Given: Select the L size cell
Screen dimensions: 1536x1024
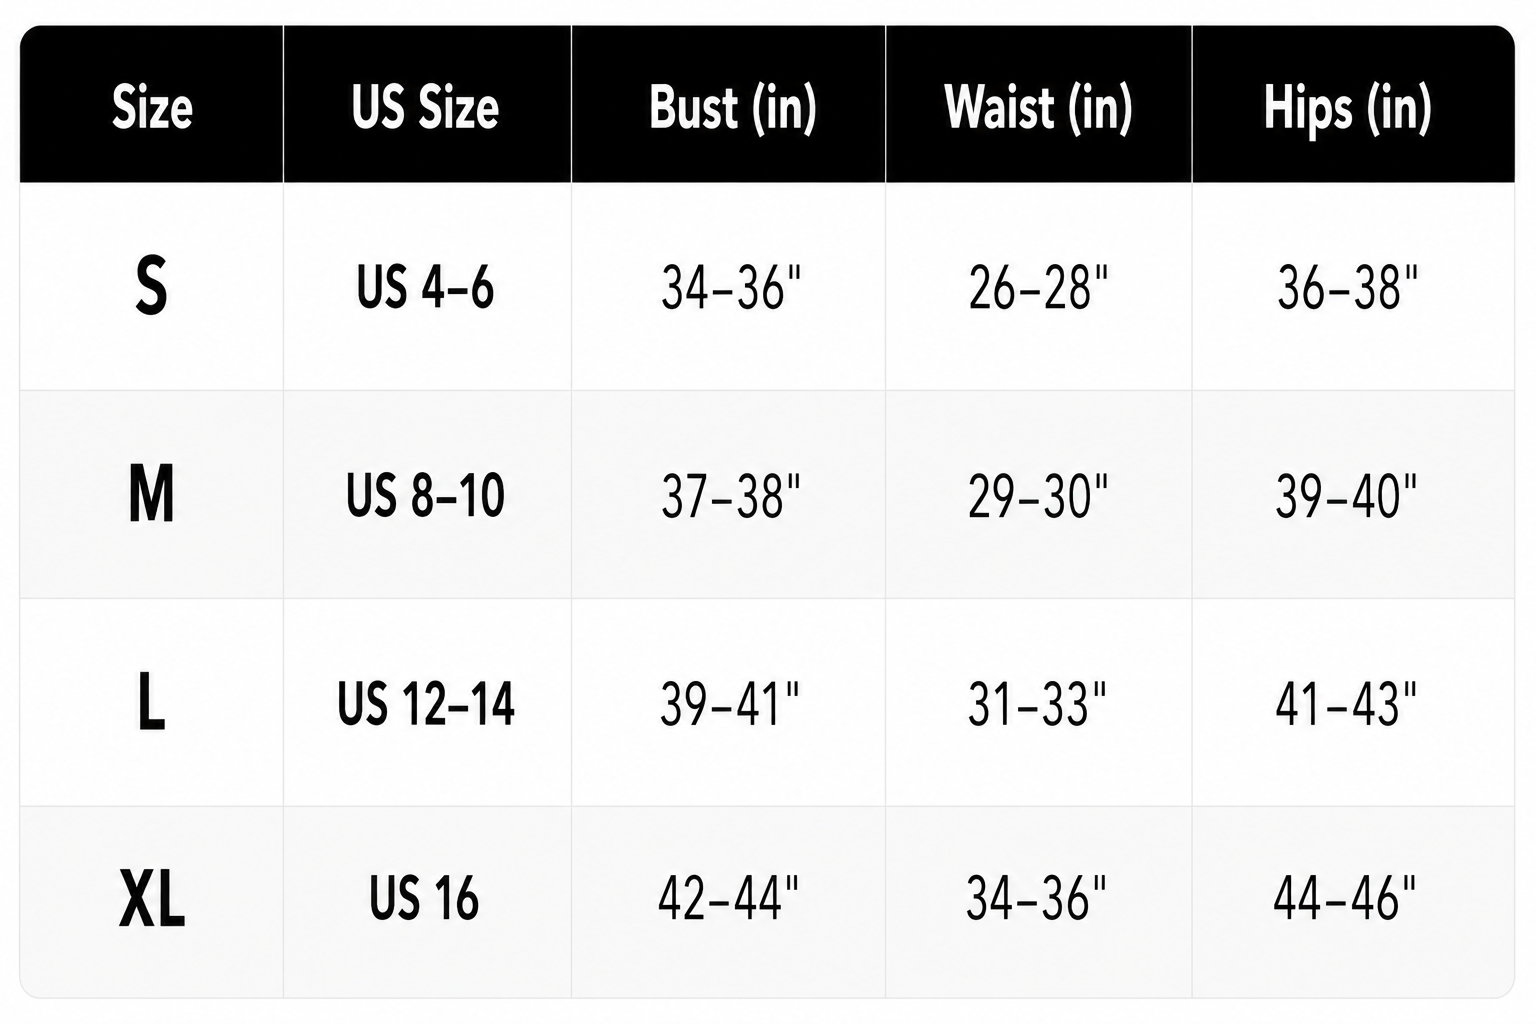Looking at the screenshot, I should 152,703.
